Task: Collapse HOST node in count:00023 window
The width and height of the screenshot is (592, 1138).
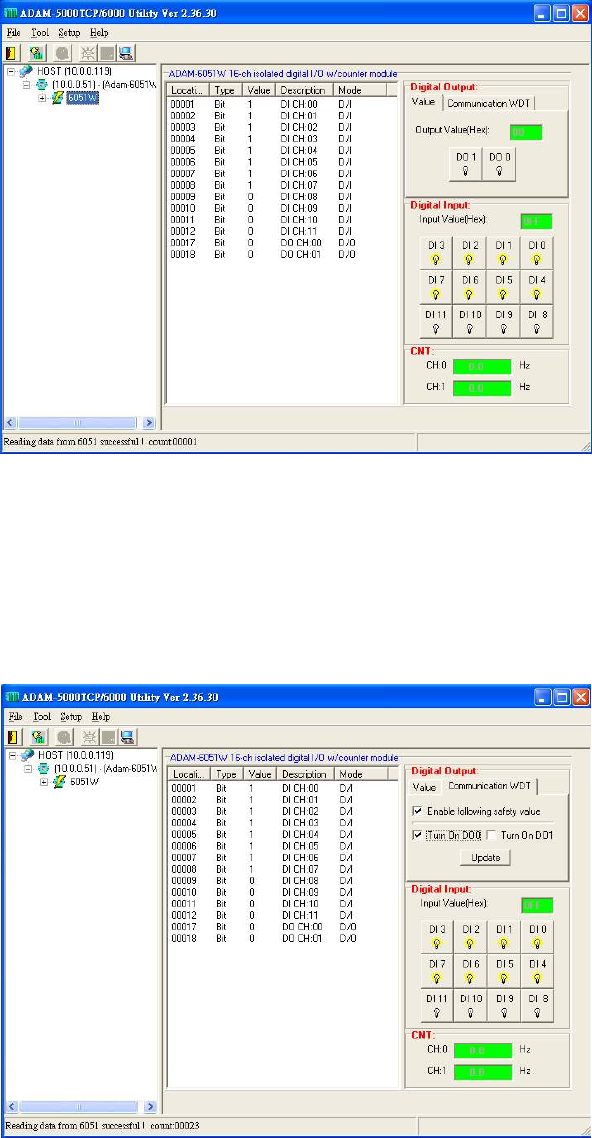Action: pyautogui.click(x=12, y=756)
